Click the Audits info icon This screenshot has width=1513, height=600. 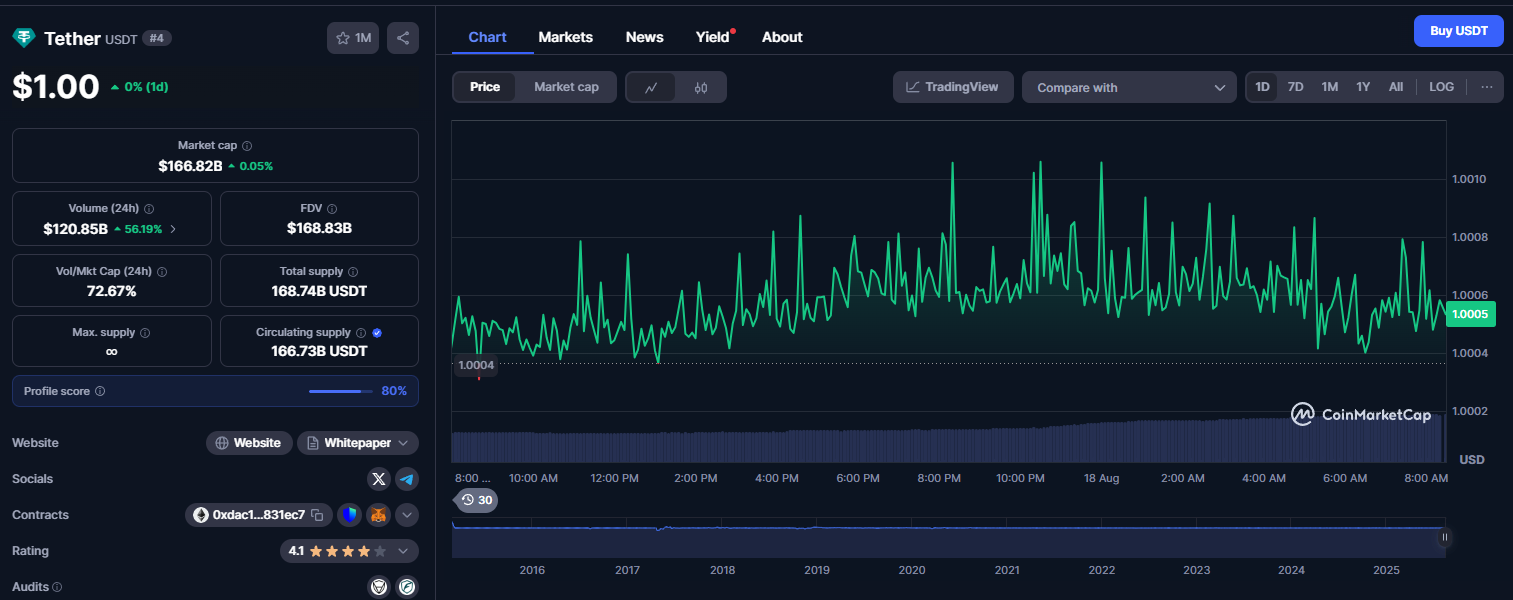point(57,588)
